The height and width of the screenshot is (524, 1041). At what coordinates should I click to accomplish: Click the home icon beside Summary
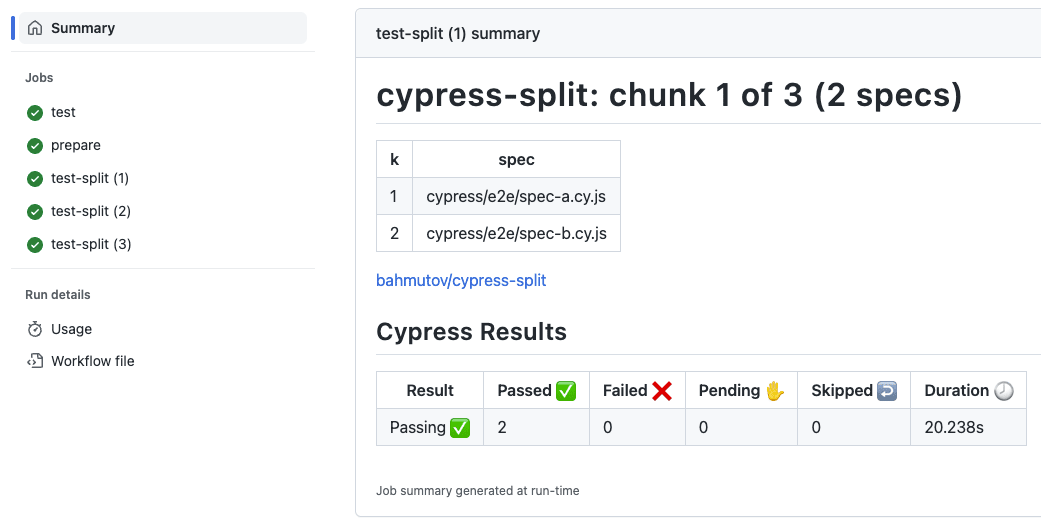pyautogui.click(x=35, y=28)
